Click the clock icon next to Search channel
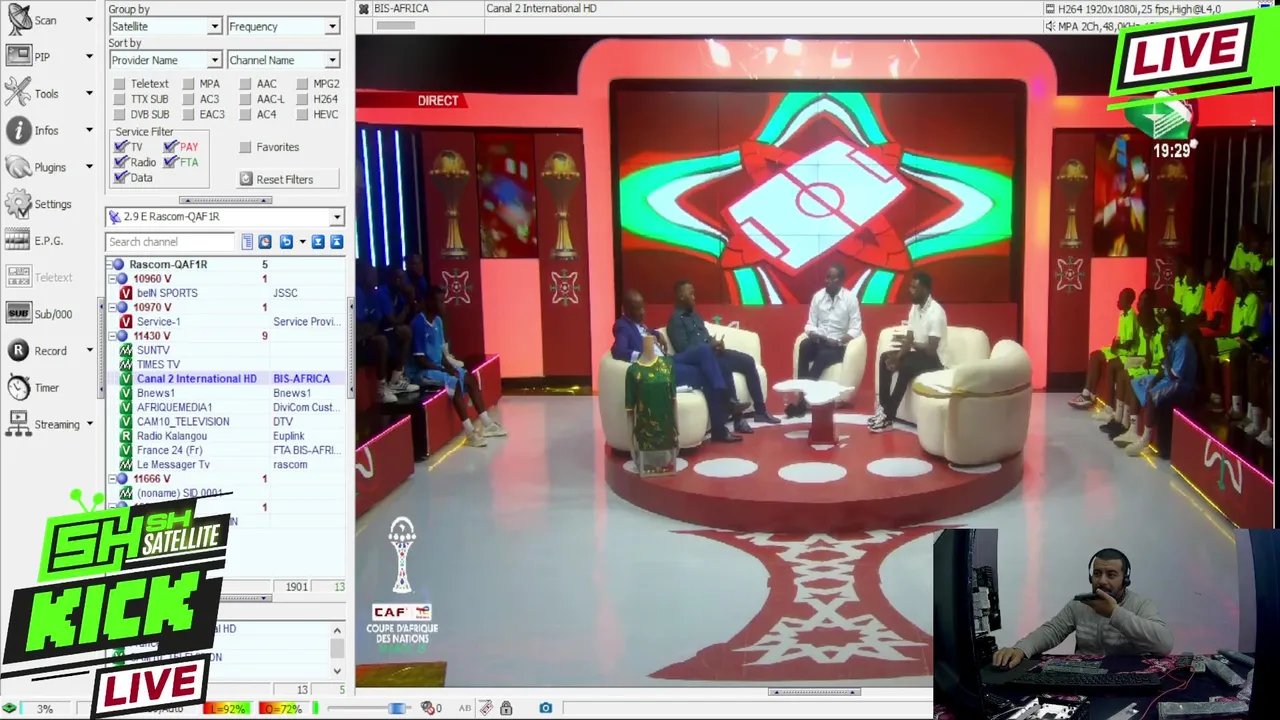The height and width of the screenshot is (720, 1280). (x=265, y=242)
